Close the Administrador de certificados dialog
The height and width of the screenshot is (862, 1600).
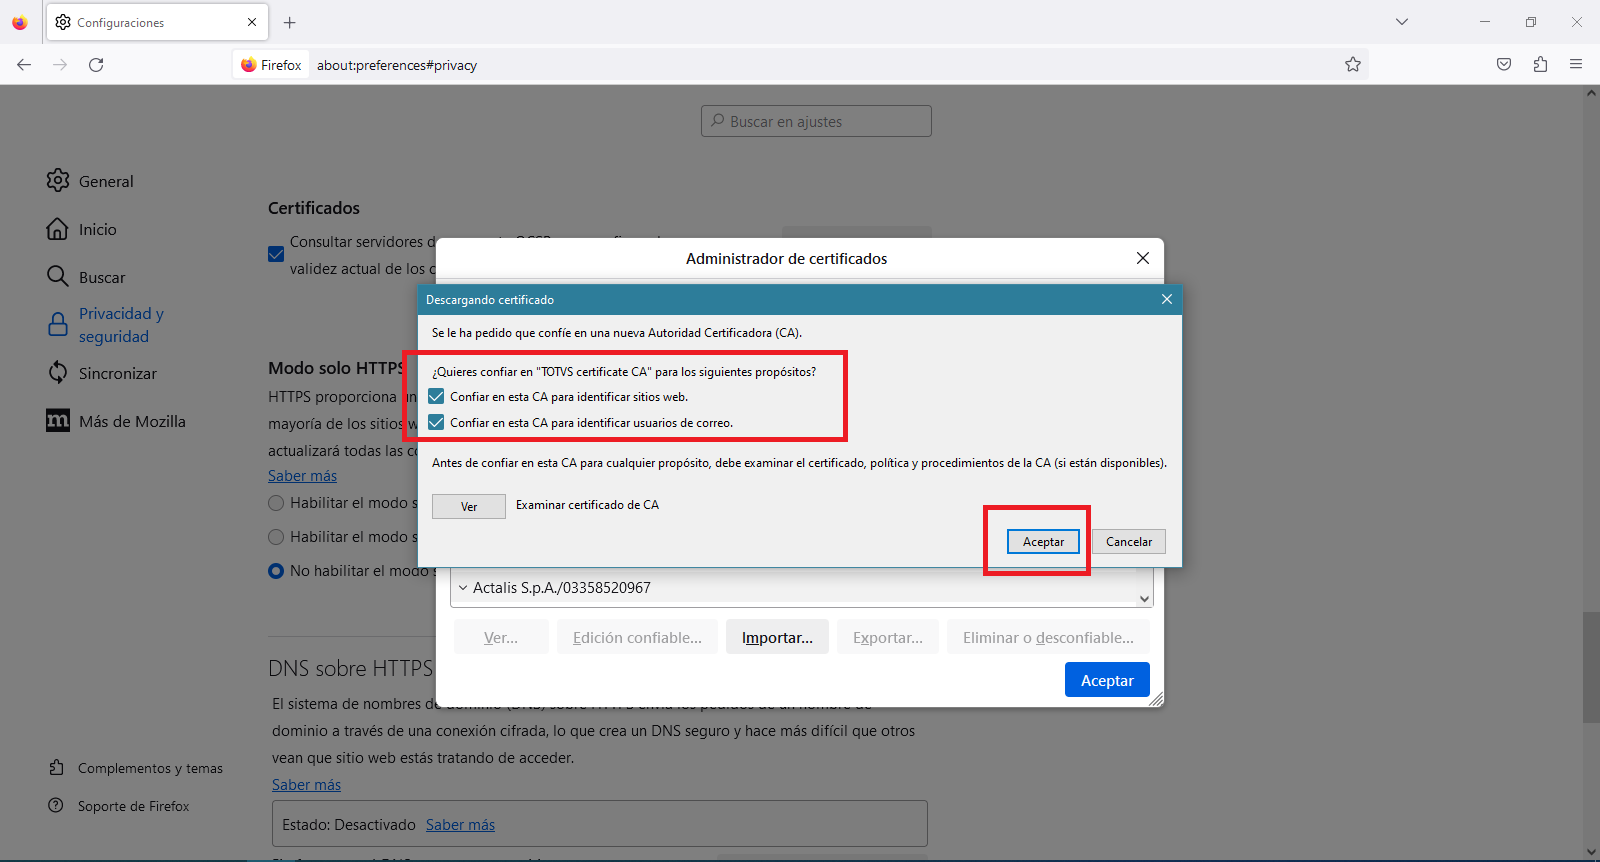point(1143,258)
